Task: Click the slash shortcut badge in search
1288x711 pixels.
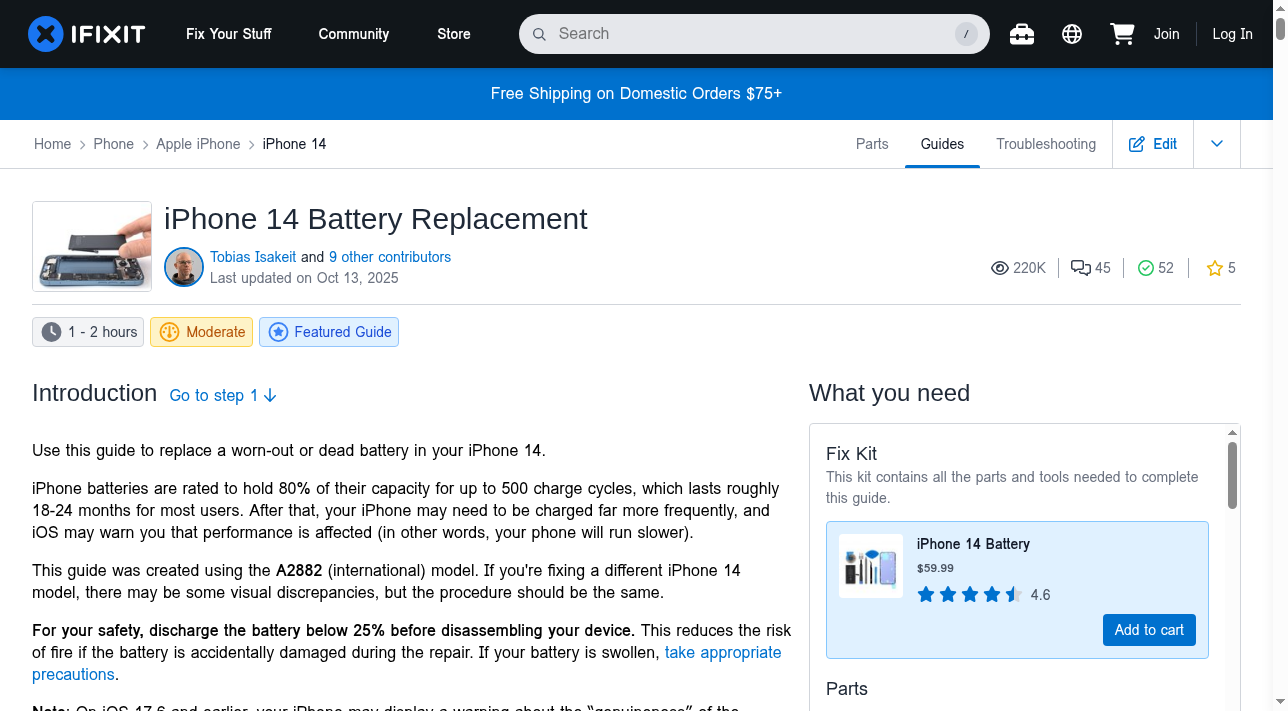Action: click(966, 34)
